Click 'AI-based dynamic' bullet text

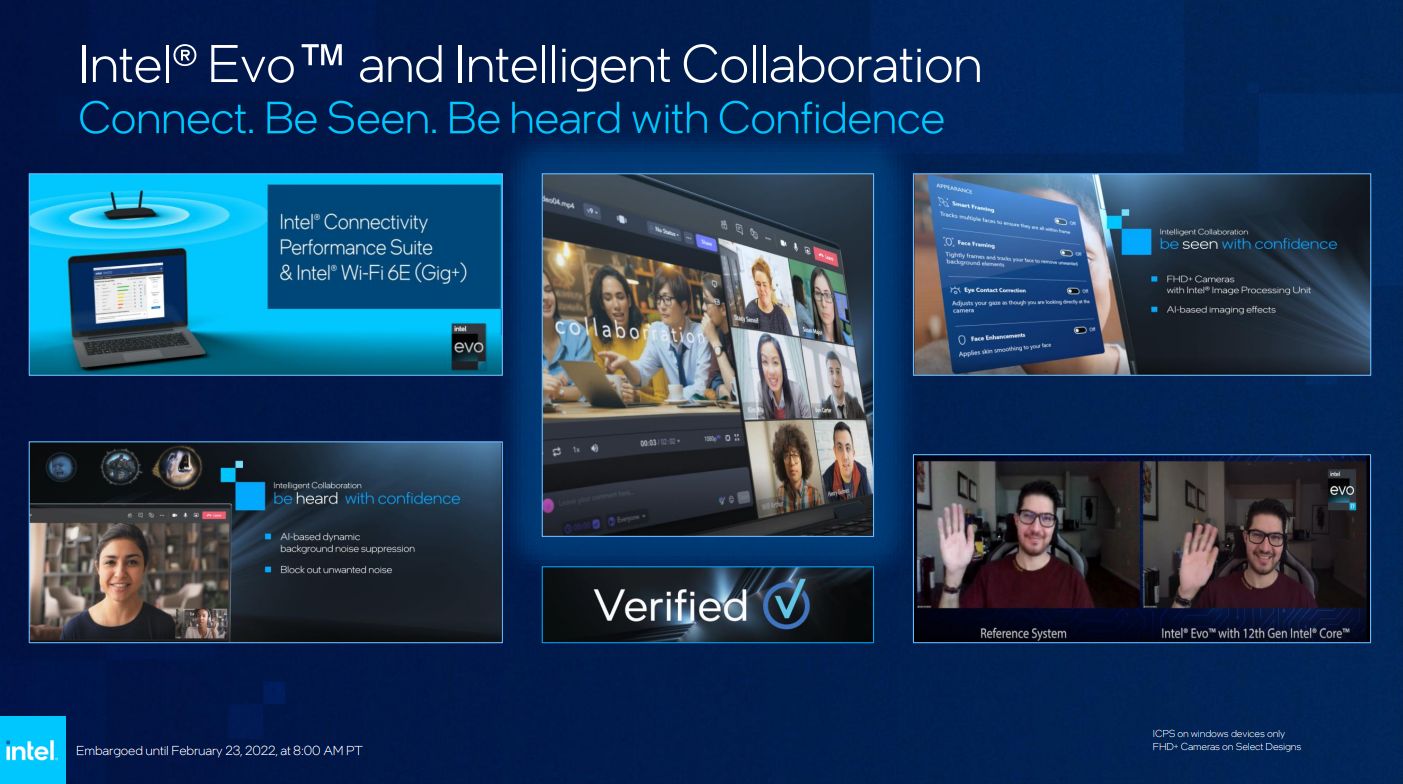[x=320, y=536]
